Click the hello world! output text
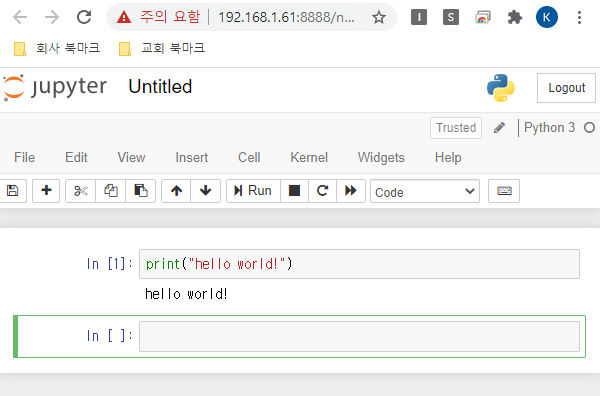Image resolution: width=600 pixels, height=396 pixels. tap(186, 294)
